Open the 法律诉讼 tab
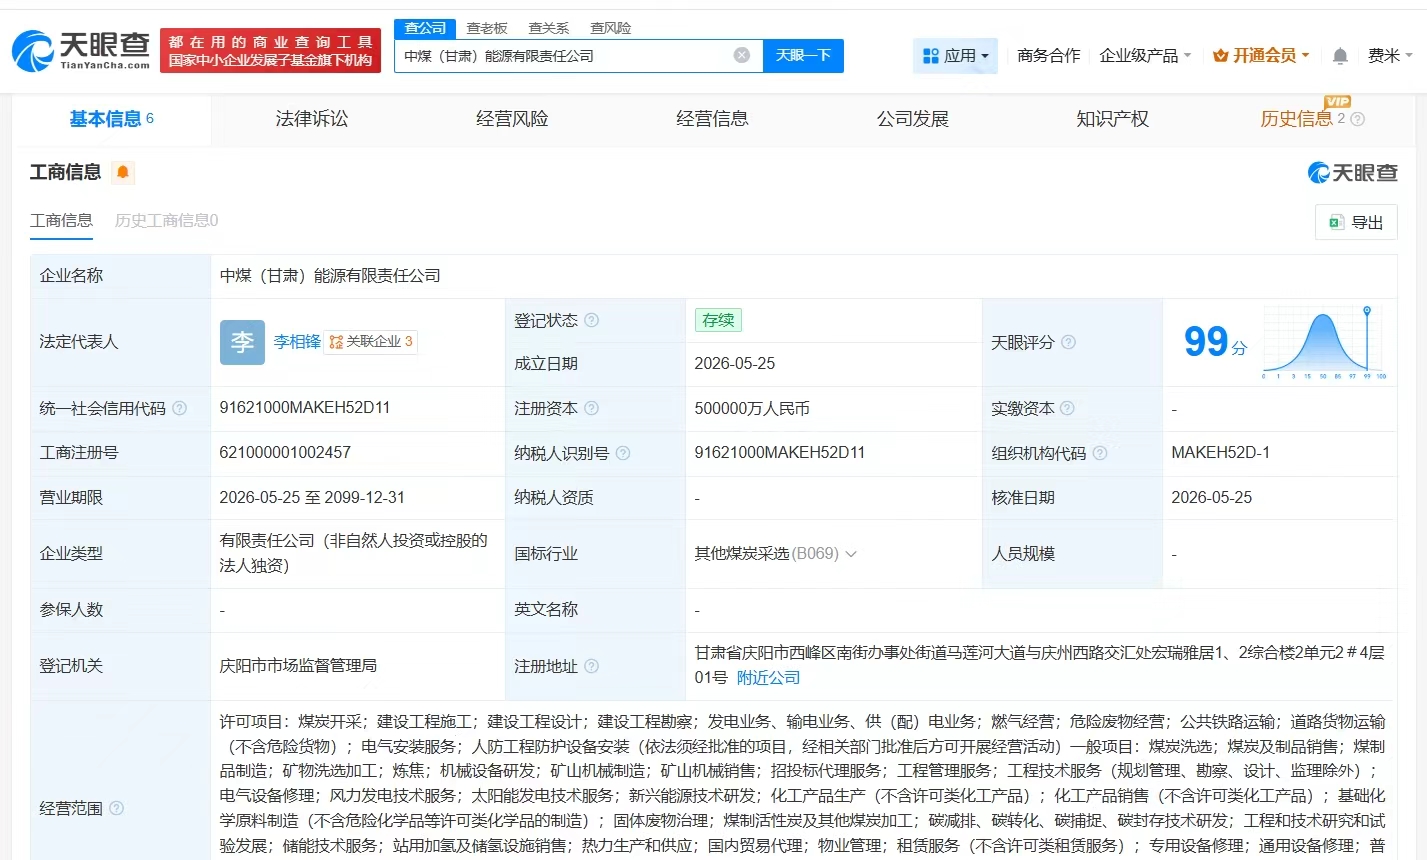This screenshot has height=860, width=1427. coord(312,119)
